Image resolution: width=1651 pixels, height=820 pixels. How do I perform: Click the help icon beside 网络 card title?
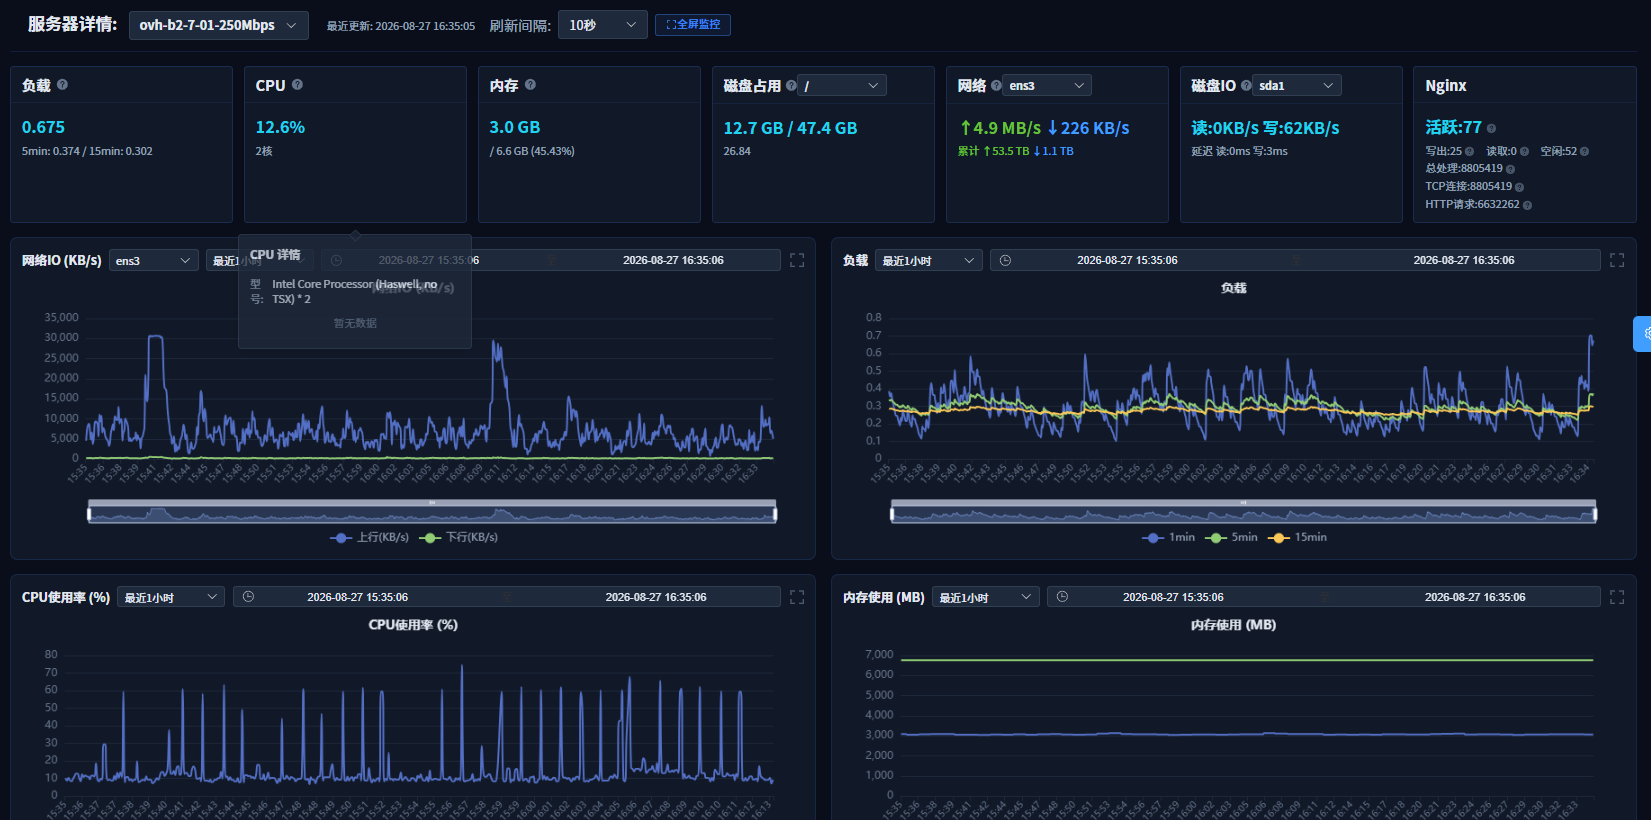(x=996, y=86)
